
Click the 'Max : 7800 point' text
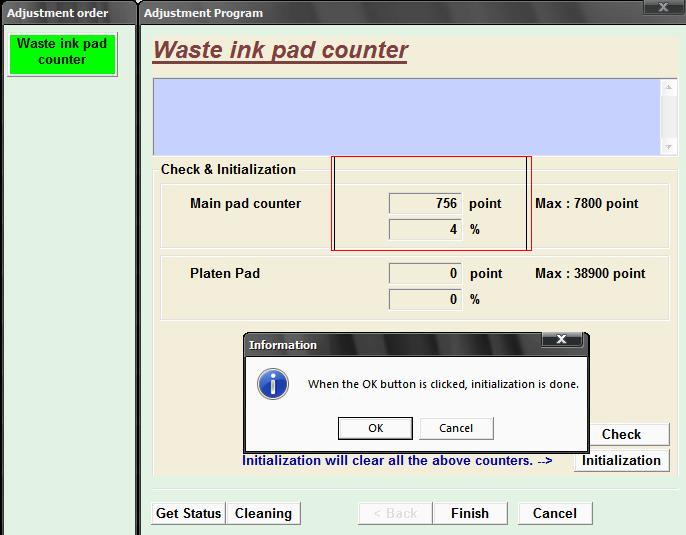tap(587, 203)
